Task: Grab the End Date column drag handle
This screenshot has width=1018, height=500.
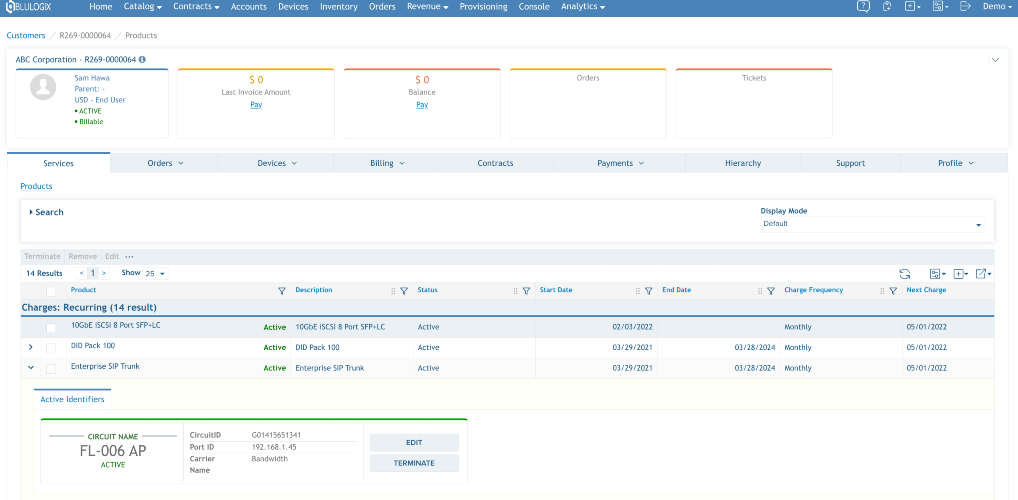Action: pos(760,291)
